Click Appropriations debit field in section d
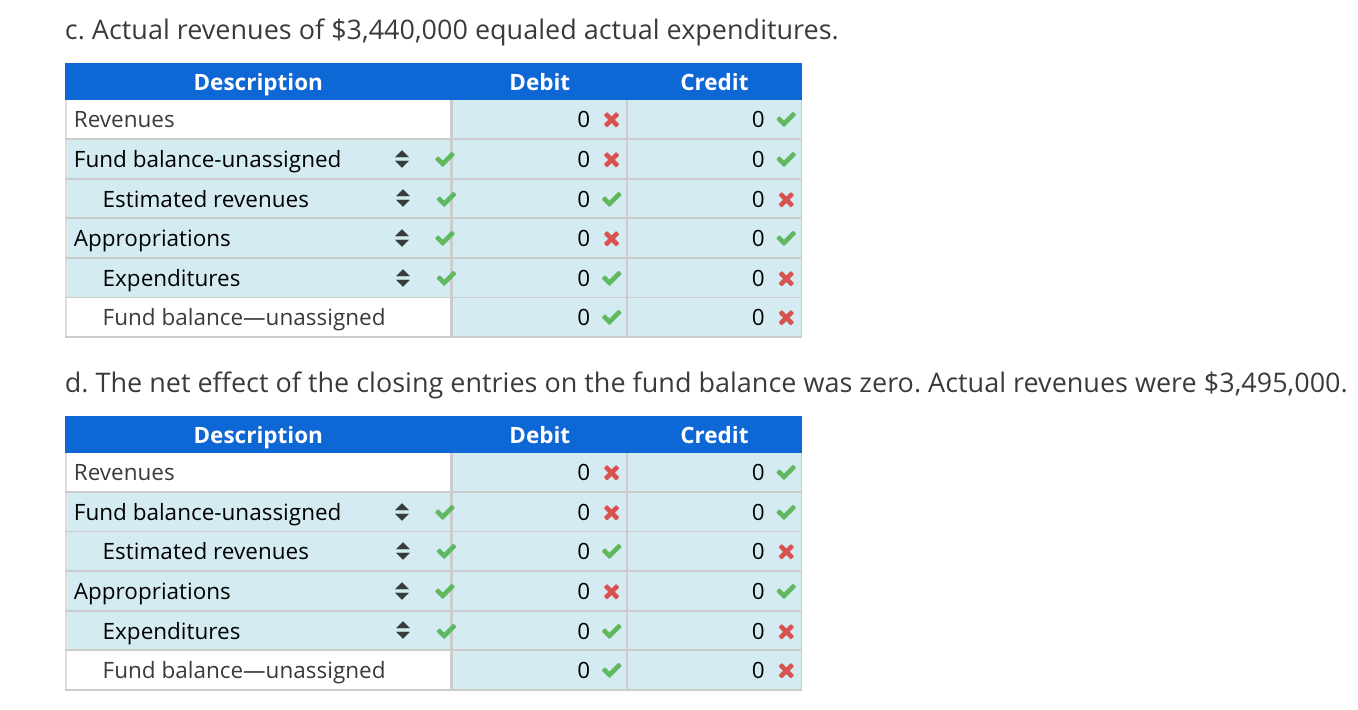Image resolution: width=1358 pixels, height=710 pixels. click(x=539, y=591)
